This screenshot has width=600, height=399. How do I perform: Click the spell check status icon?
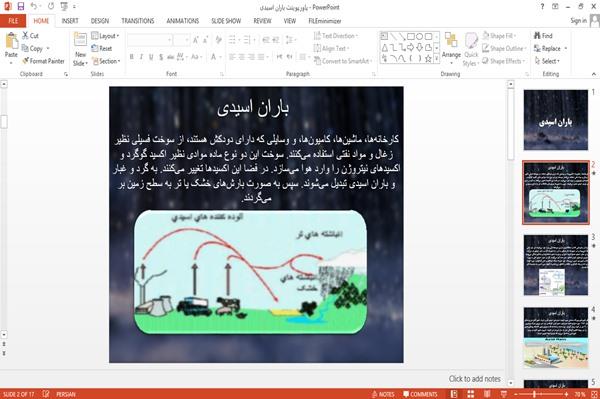tap(46, 394)
